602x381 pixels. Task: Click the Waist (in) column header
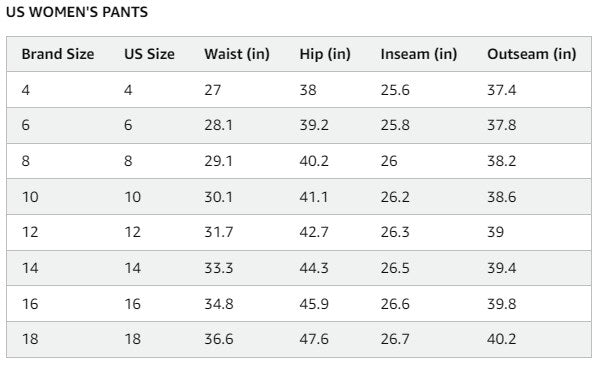pyautogui.click(x=237, y=54)
